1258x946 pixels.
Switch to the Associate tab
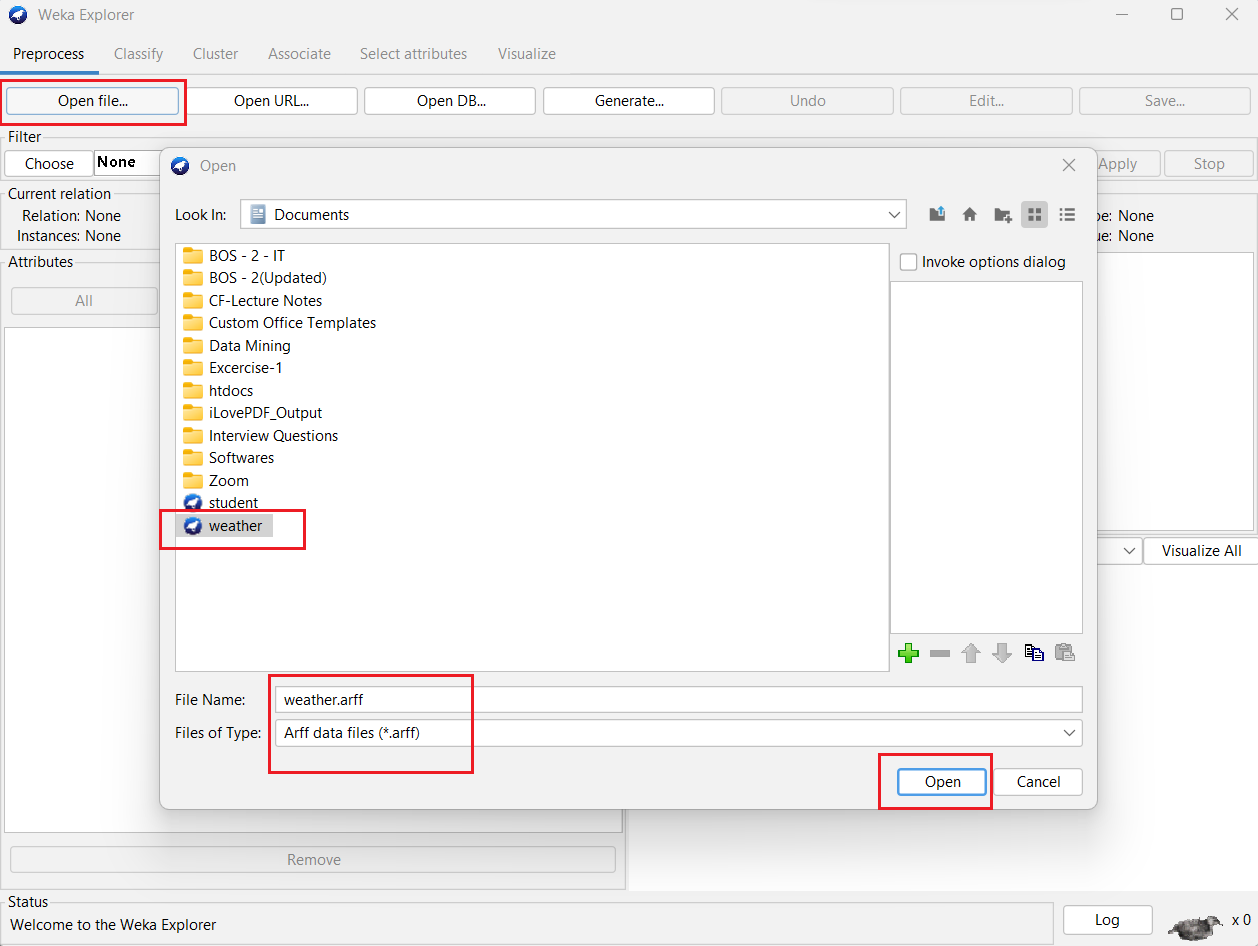[x=299, y=54]
